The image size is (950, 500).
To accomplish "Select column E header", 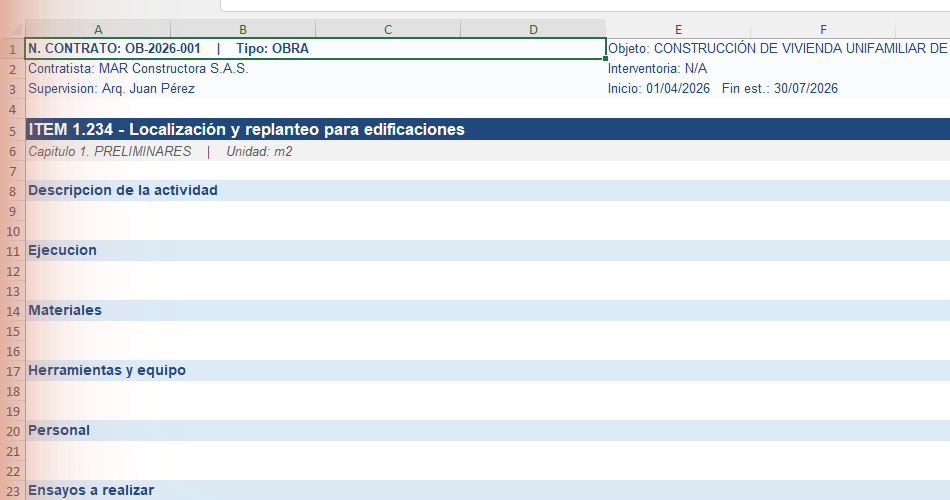I will coord(678,29).
